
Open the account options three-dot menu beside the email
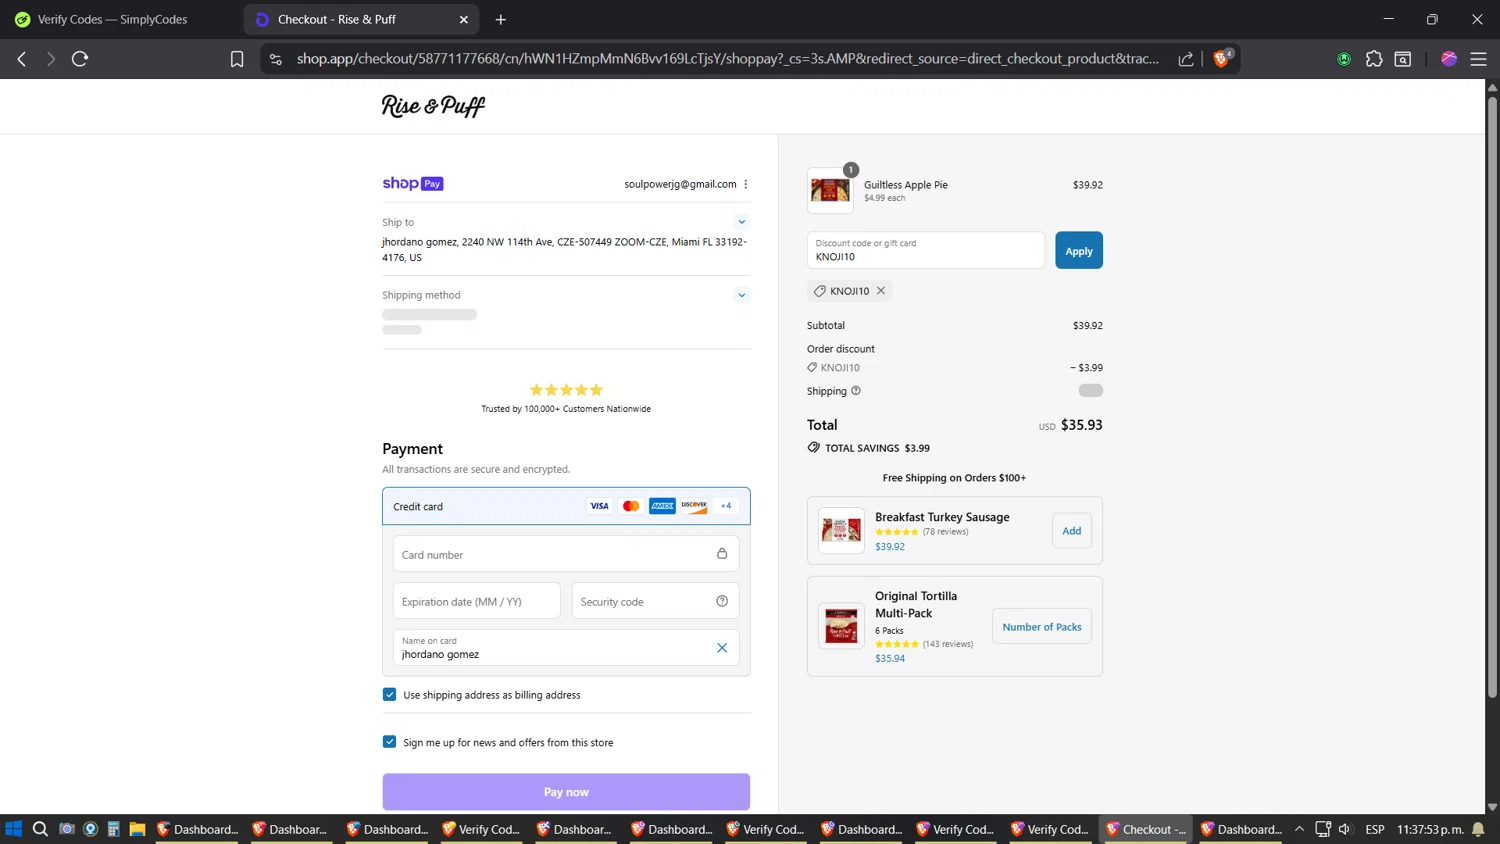(746, 184)
